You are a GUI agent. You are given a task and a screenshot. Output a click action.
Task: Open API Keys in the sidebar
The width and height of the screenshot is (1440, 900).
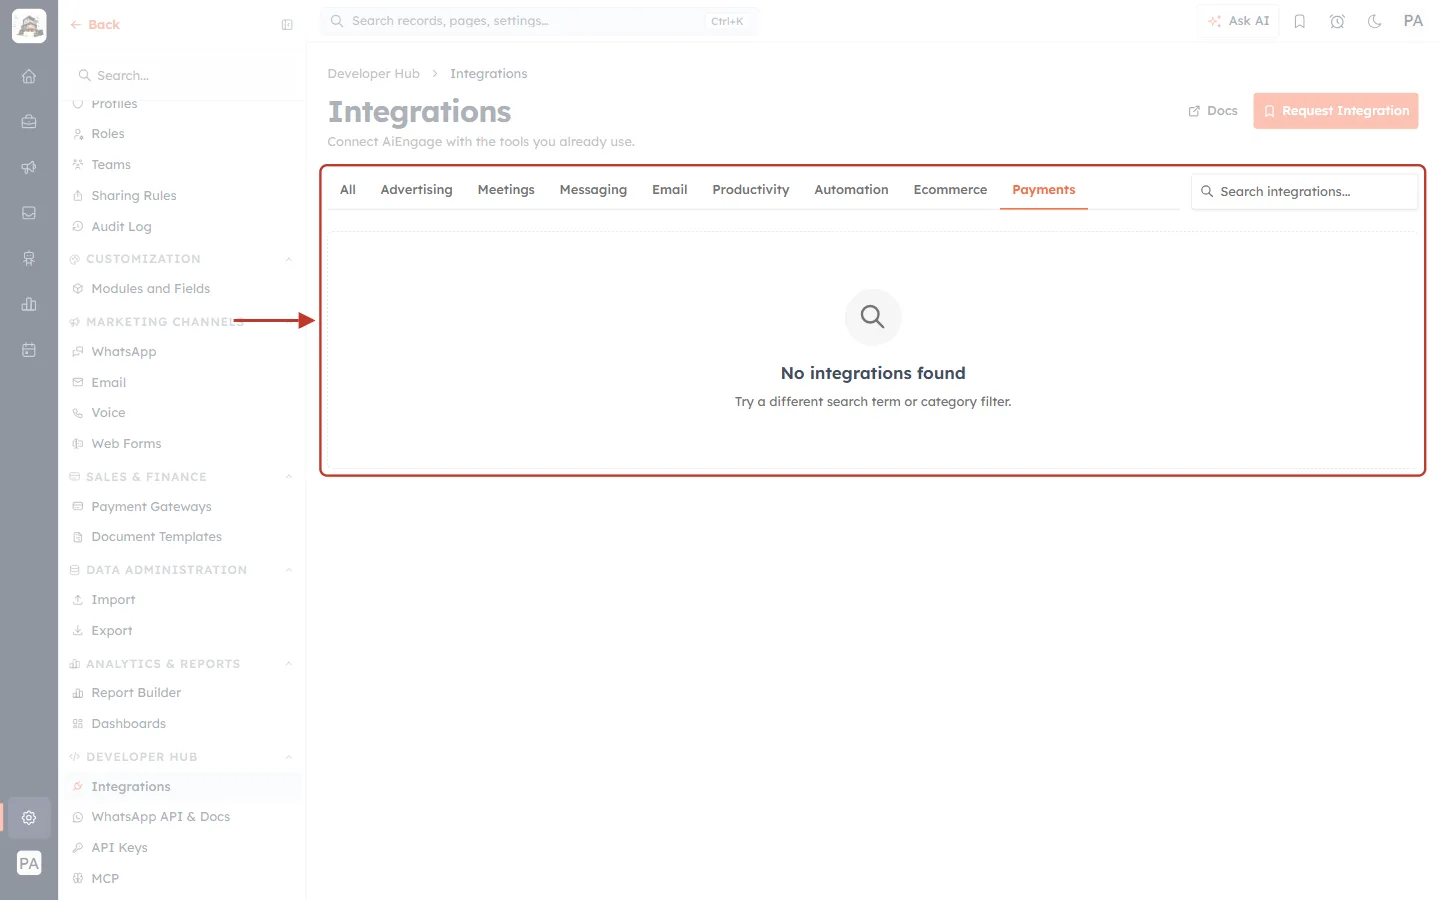[x=119, y=848]
